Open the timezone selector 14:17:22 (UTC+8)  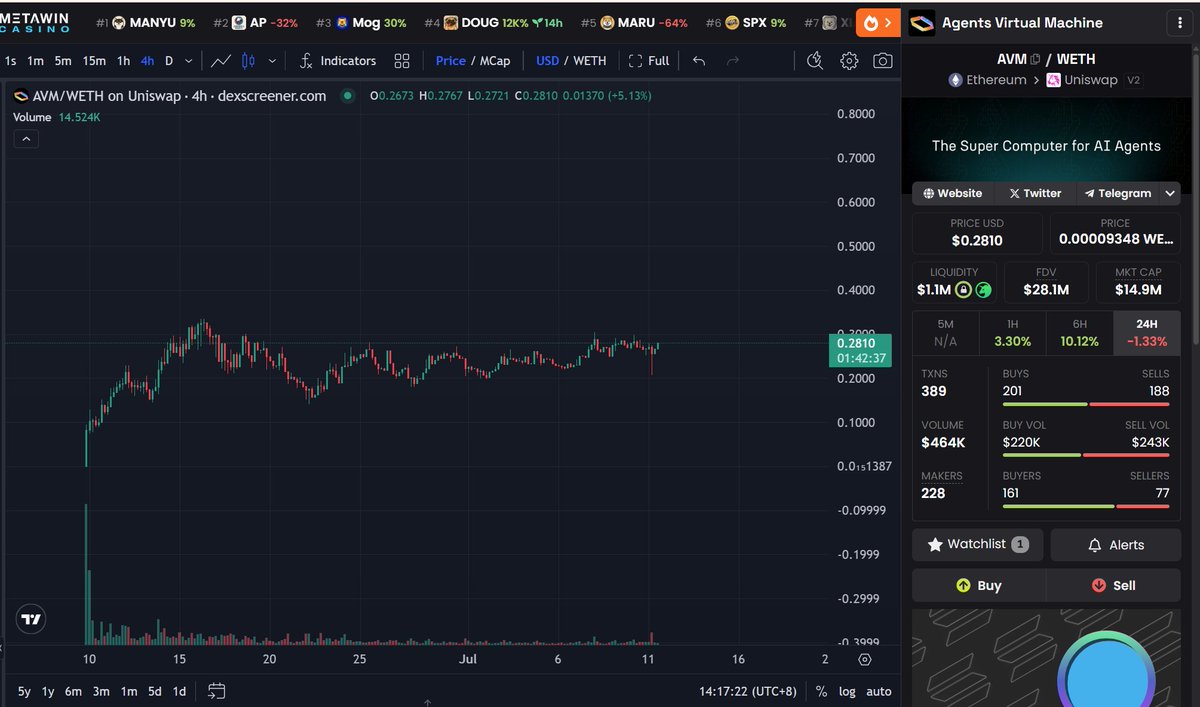click(x=749, y=691)
